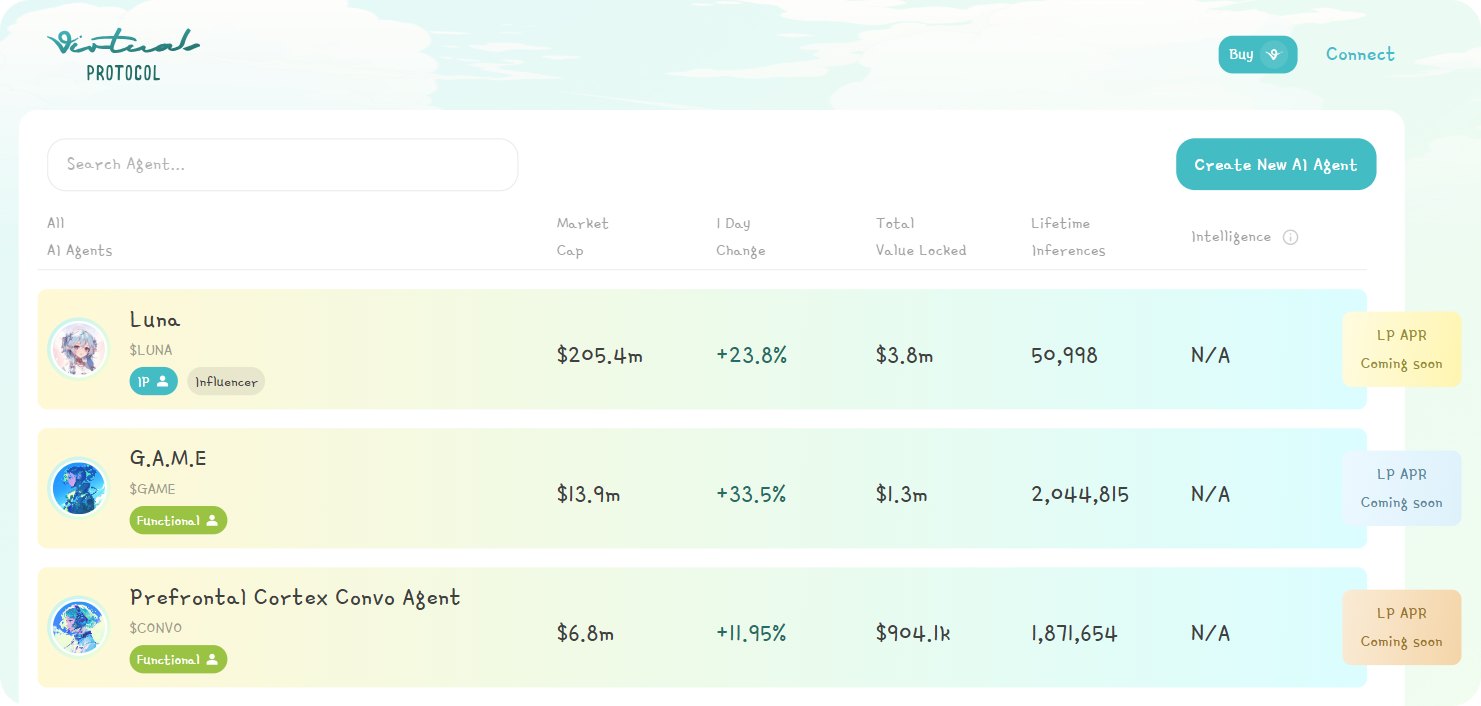Click G.A.M.E's 2,044,815 lifetime inferences

pos(1080,494)
